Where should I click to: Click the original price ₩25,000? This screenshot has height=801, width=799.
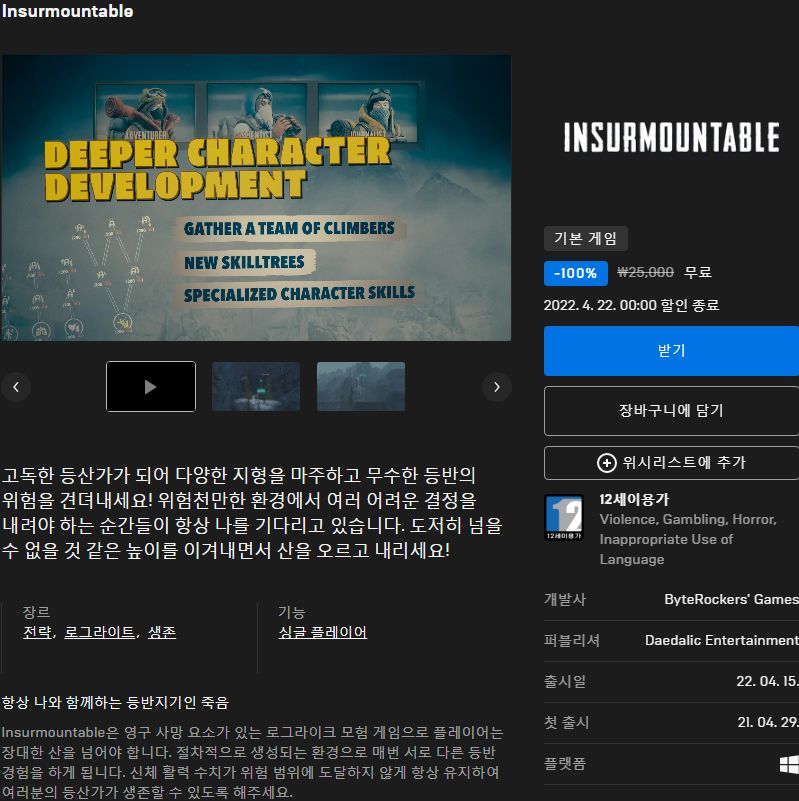(x=645, y=272)
